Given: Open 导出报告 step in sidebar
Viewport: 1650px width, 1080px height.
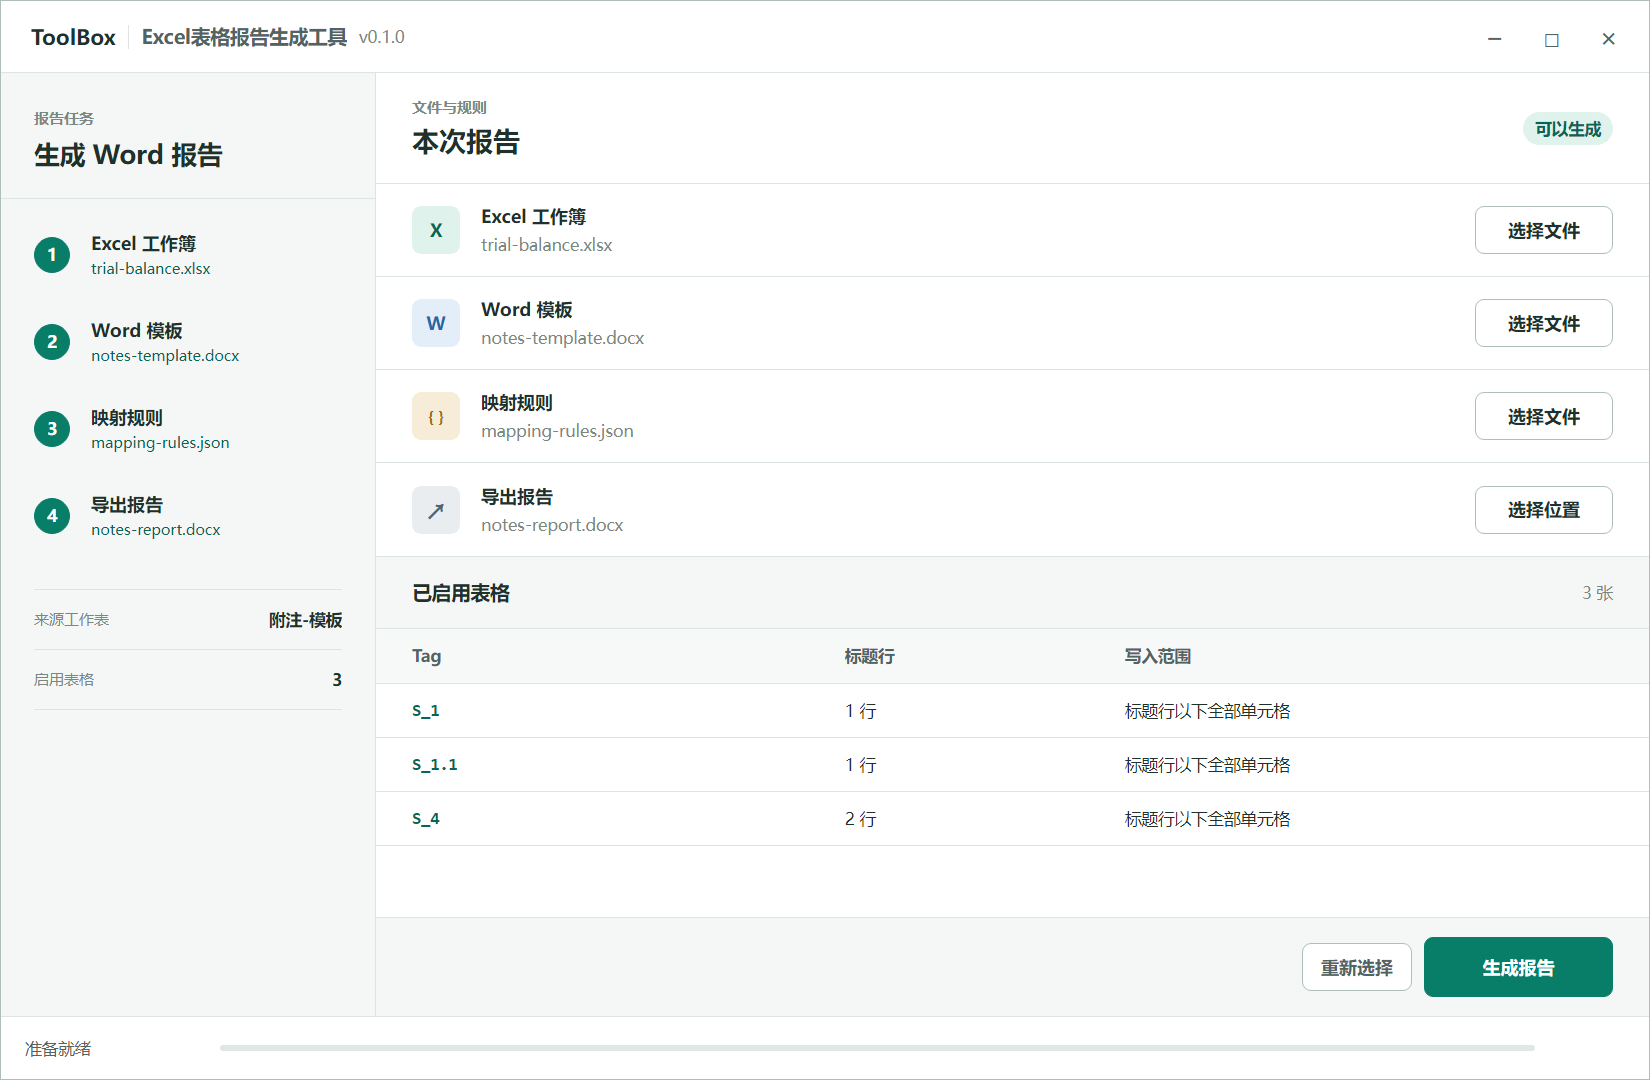Looking at the screenshot, I should coord(187,516).
